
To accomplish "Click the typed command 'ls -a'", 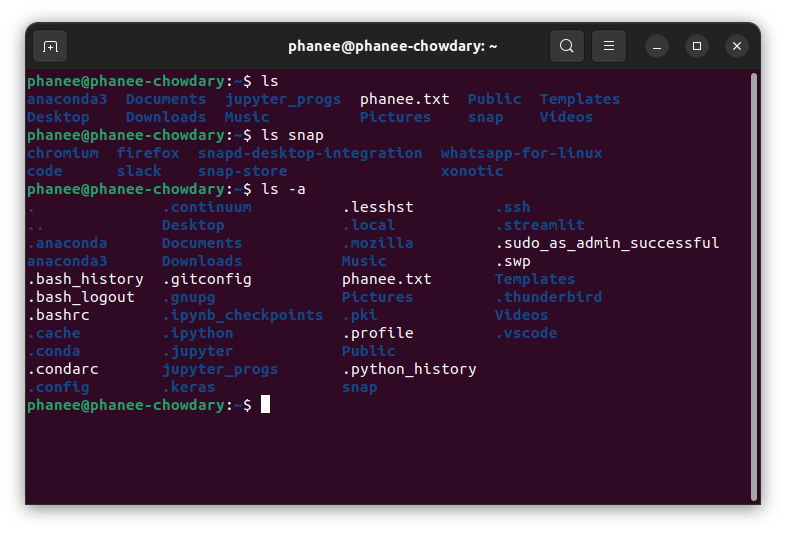I will [x=283, y=189].
